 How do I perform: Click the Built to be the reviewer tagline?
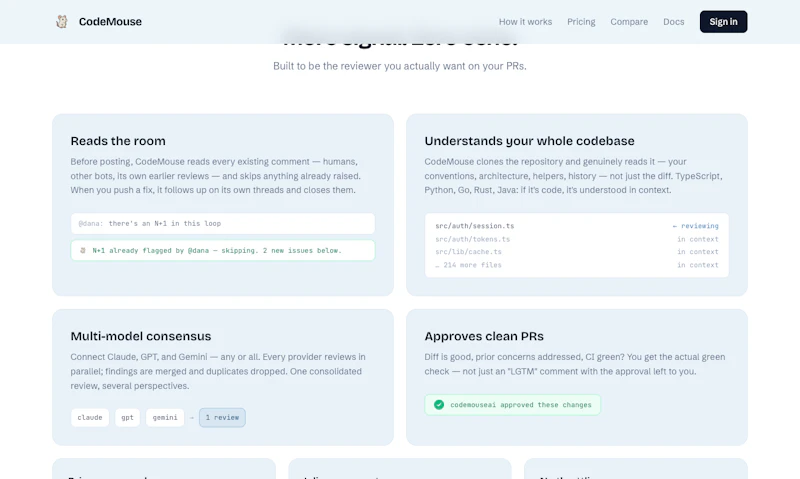click(399, 66)
